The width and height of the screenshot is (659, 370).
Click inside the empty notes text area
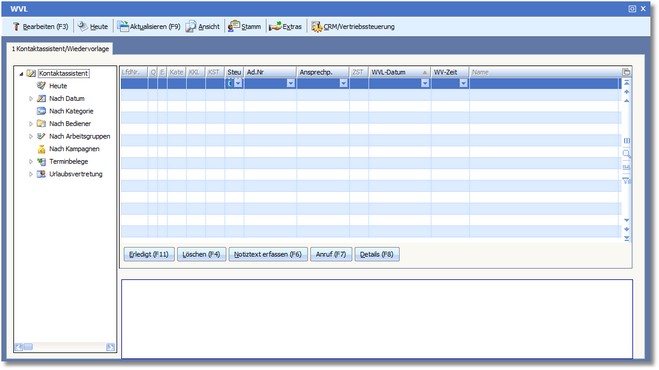[x=377, y=319]
